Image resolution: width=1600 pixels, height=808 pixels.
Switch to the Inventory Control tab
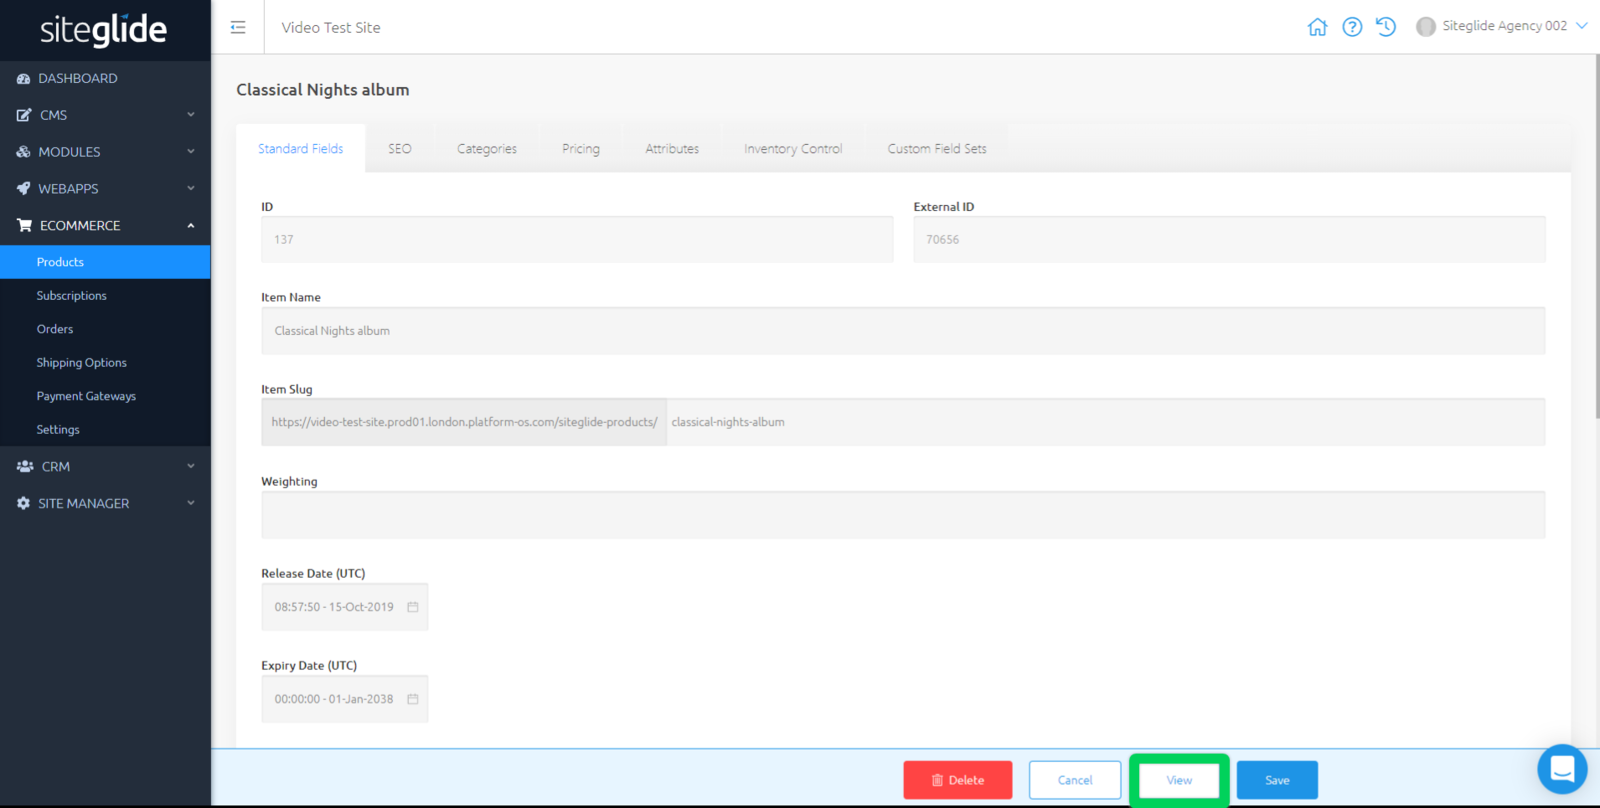point(793,149)
